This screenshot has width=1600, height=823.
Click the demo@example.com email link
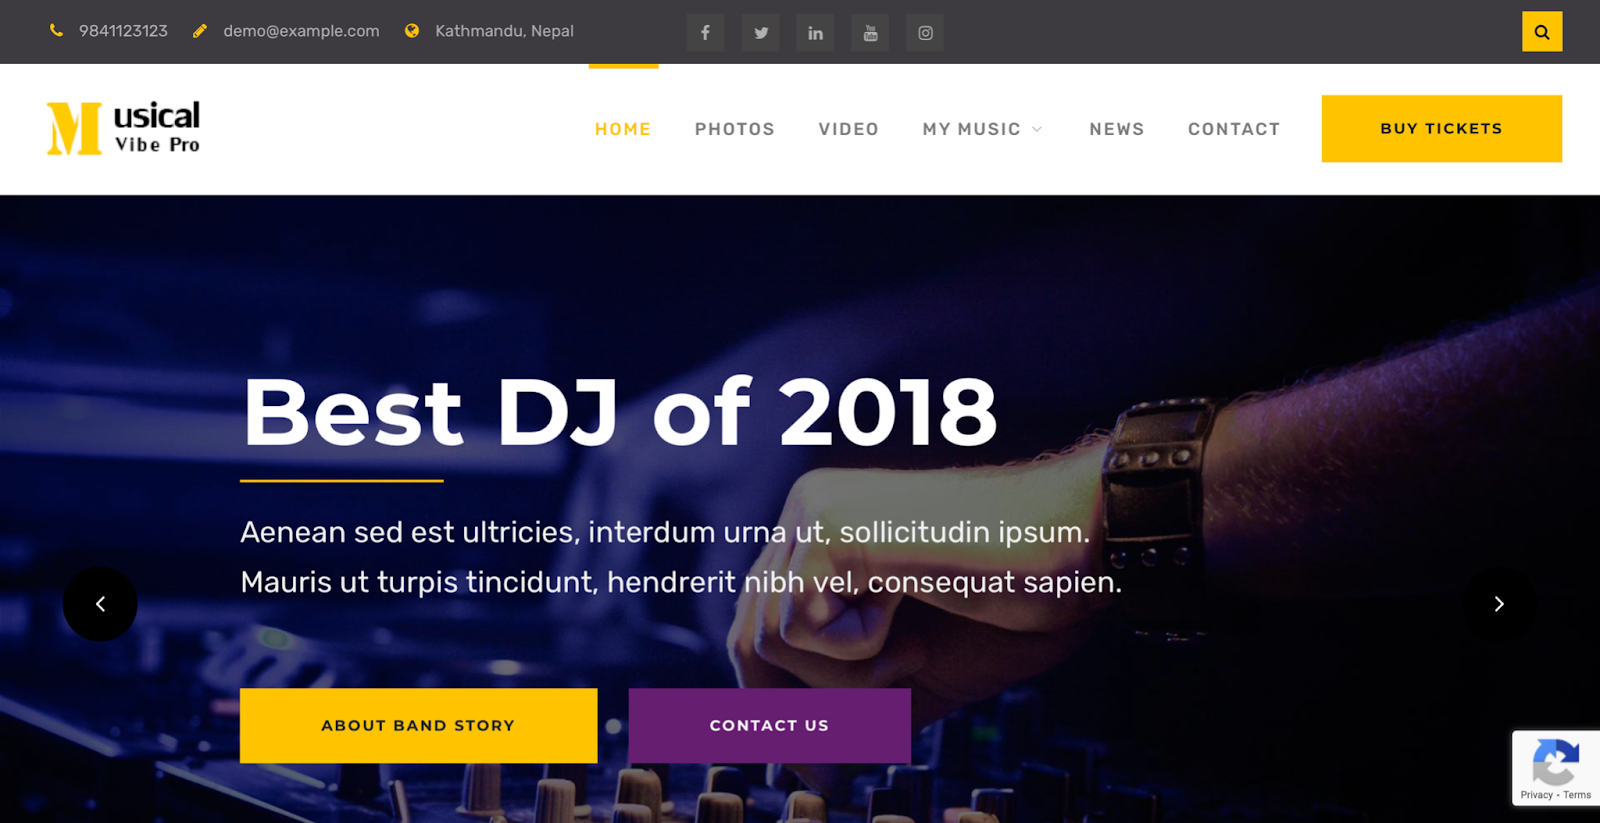301,31
